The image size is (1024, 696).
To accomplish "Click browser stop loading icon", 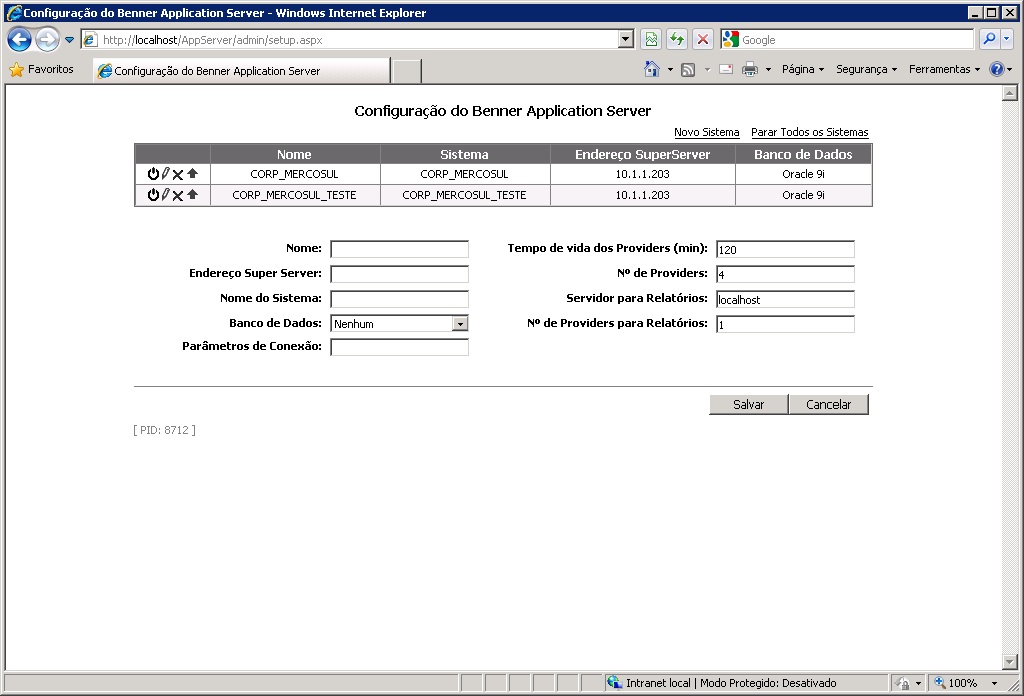I will [x=703, y=40].
